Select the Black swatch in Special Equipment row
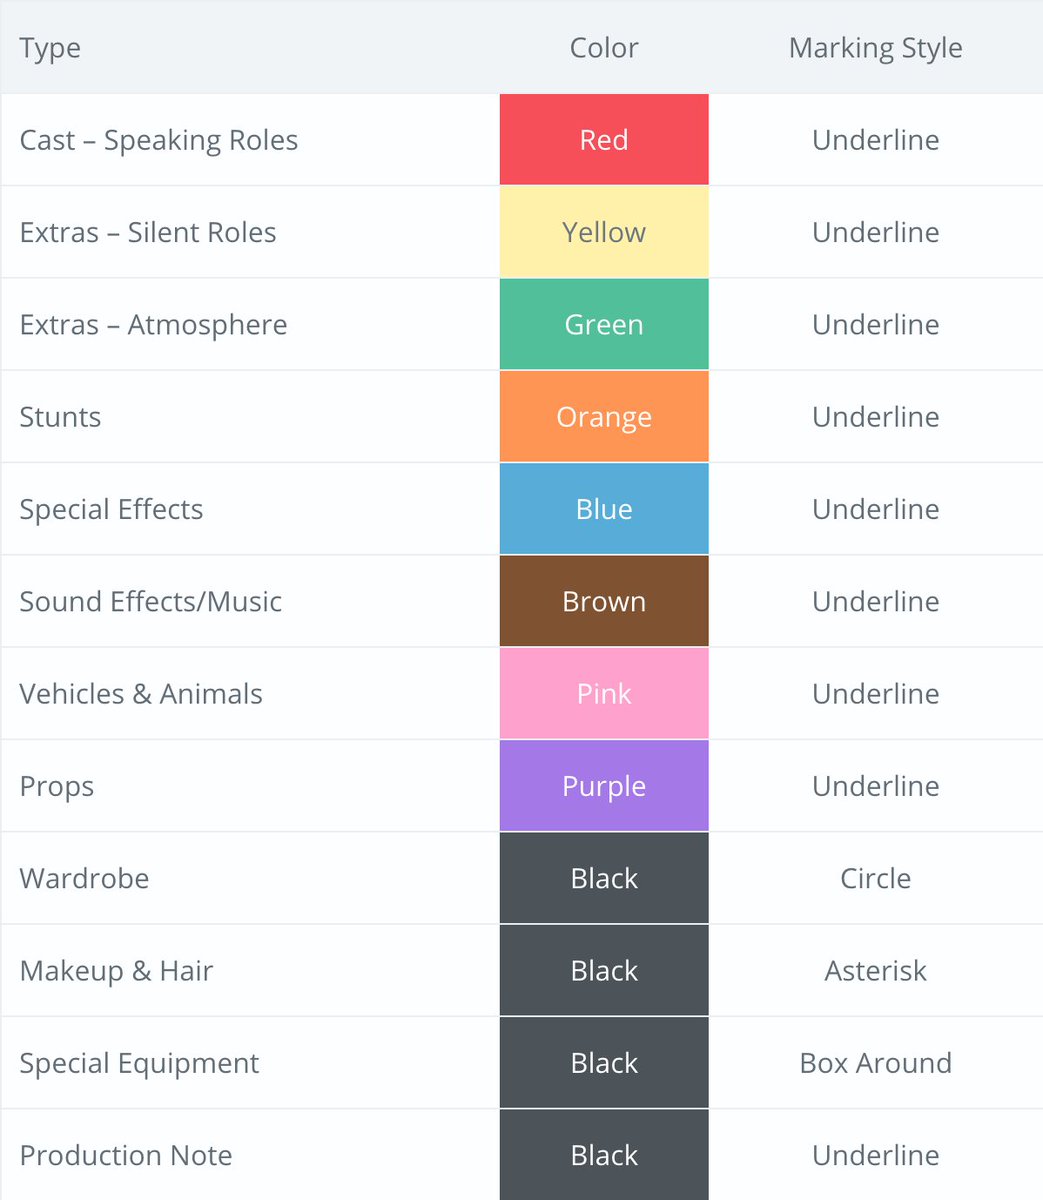1043x1200 pixels. (x=604, y=1063)
